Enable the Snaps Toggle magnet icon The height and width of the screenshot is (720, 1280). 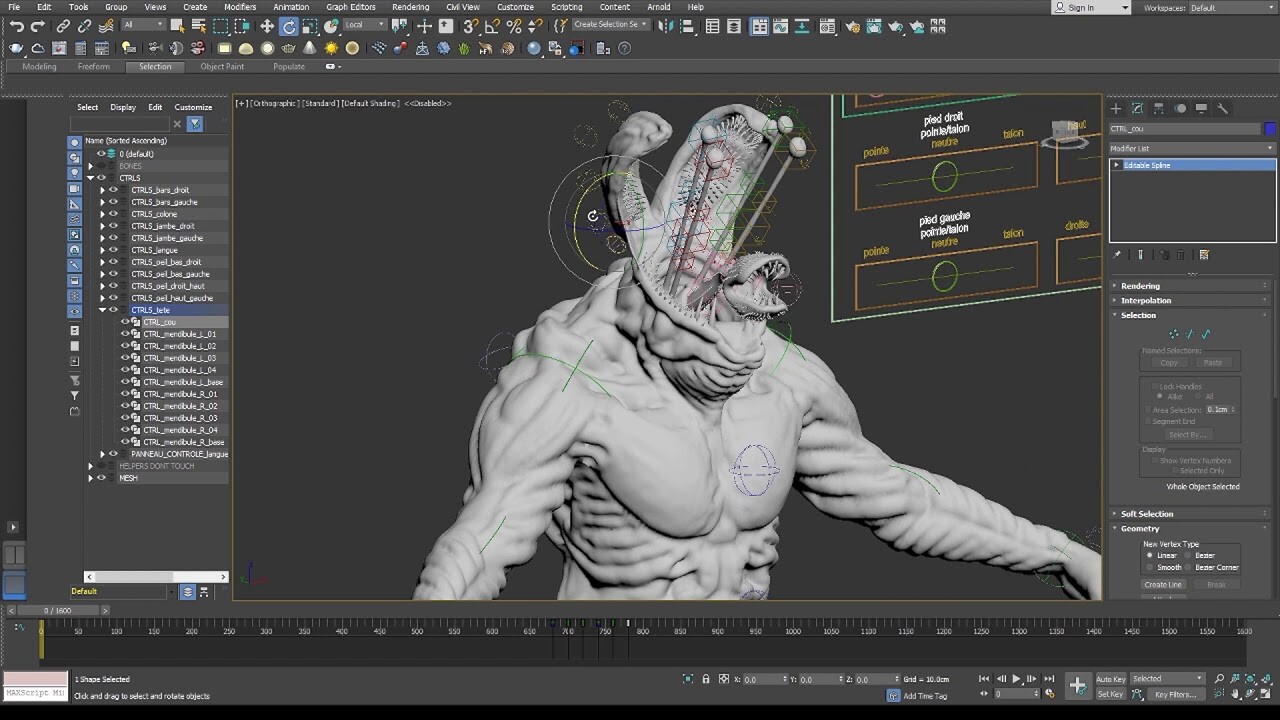470,26
